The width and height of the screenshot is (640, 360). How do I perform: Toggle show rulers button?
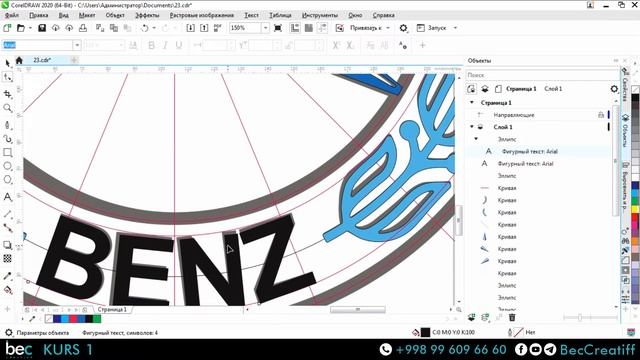(x=295, y=28)
